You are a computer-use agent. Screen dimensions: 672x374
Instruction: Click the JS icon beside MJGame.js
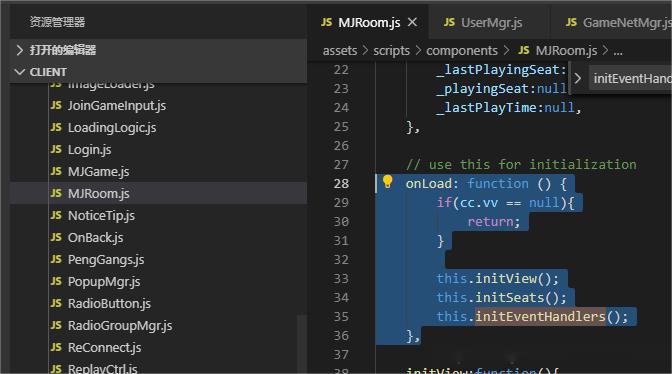click(56, 171)
